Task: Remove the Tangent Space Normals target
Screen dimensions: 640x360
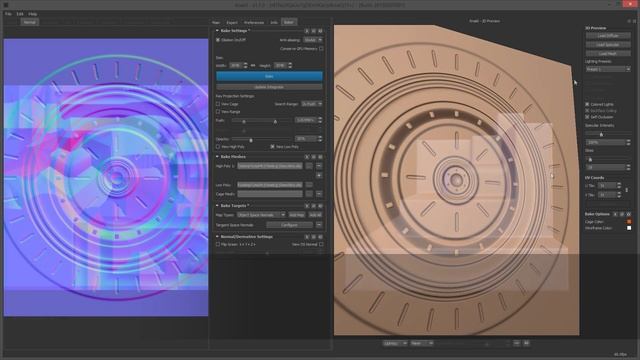Action: point(319,225)
